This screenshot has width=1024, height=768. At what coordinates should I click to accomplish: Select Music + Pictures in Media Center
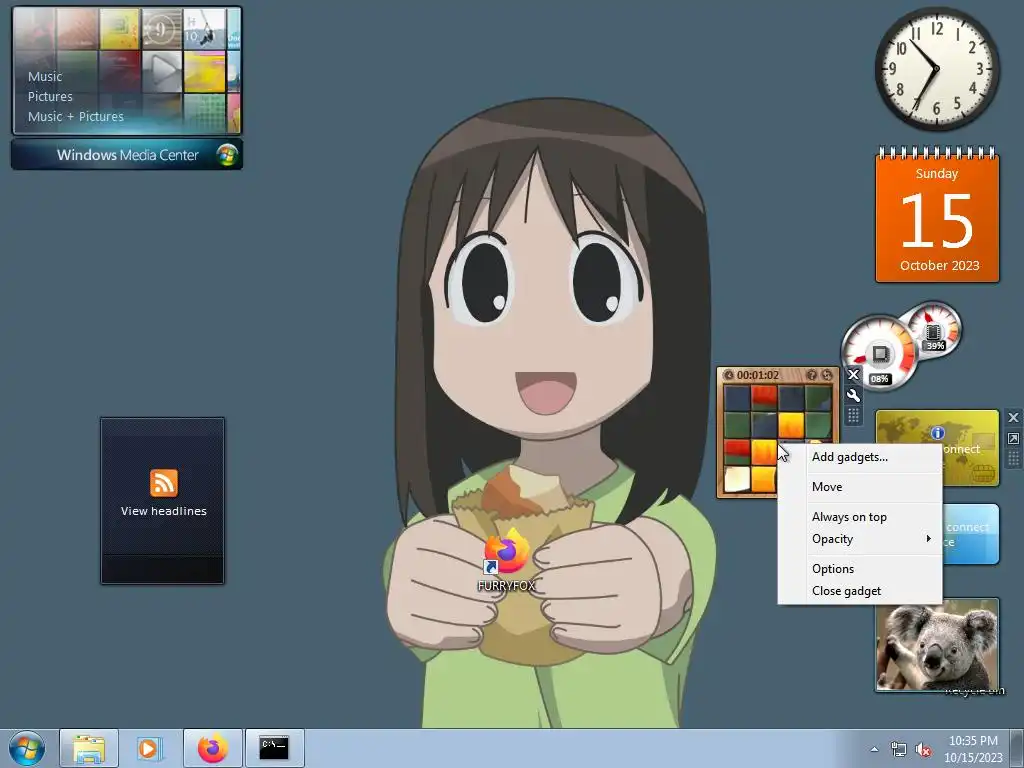pos(76,117)
